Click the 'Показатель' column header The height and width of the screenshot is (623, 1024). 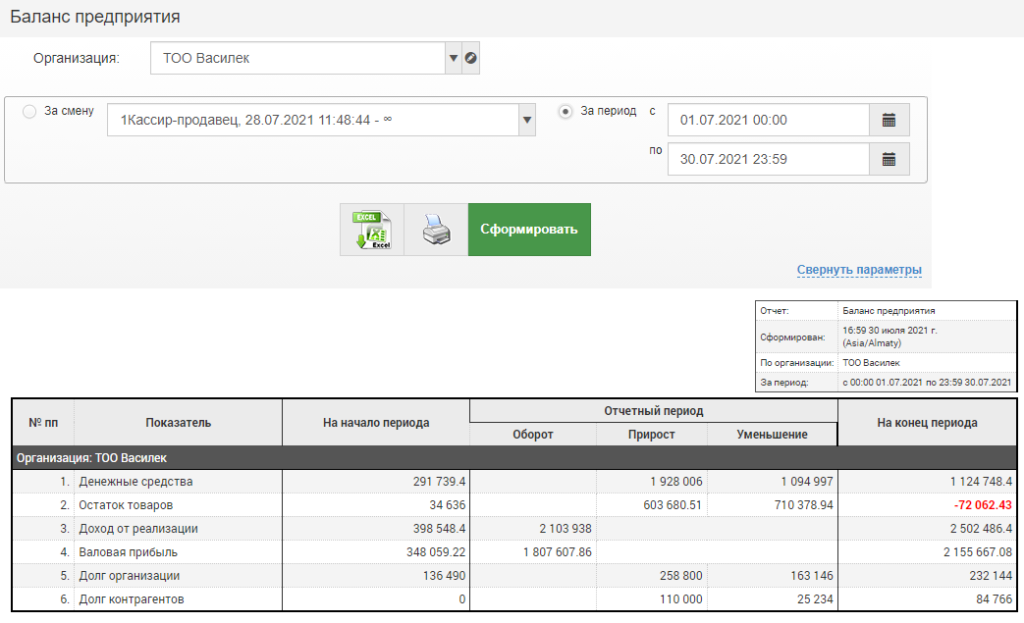[178, 423]
